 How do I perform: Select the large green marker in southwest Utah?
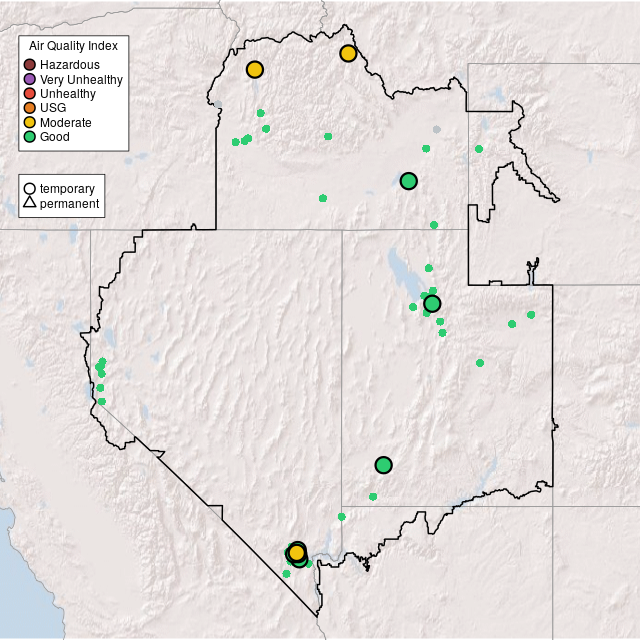point(383,465)
